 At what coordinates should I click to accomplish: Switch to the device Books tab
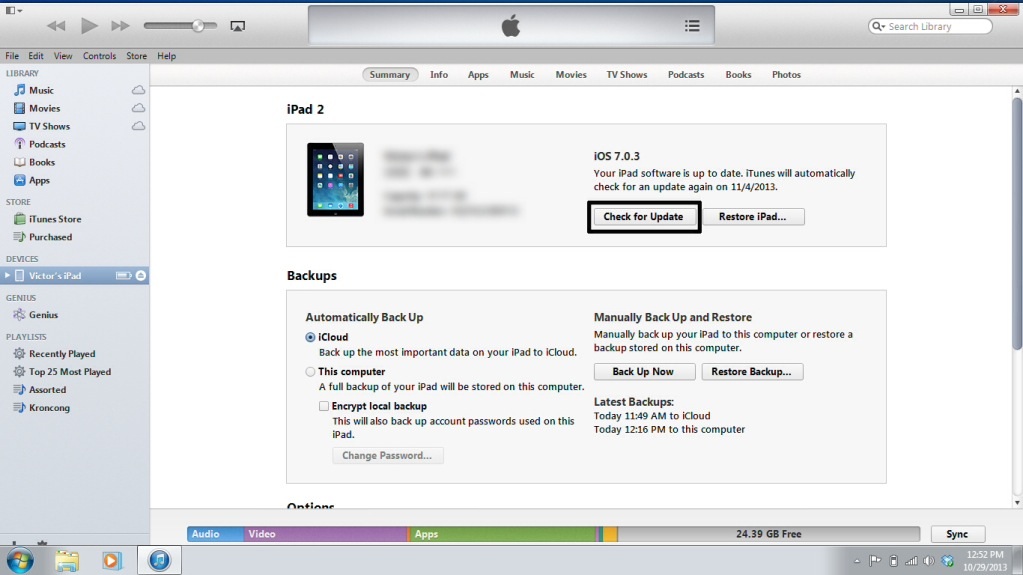pyautogui.click(x=739, y=74)
